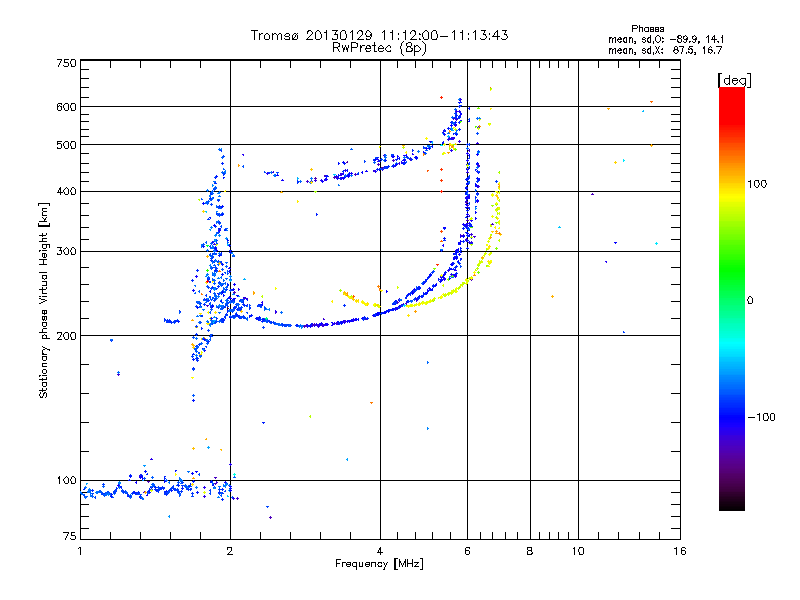Click the colorbar tick label '0'
800x600 pixels.
coord(750,301)
